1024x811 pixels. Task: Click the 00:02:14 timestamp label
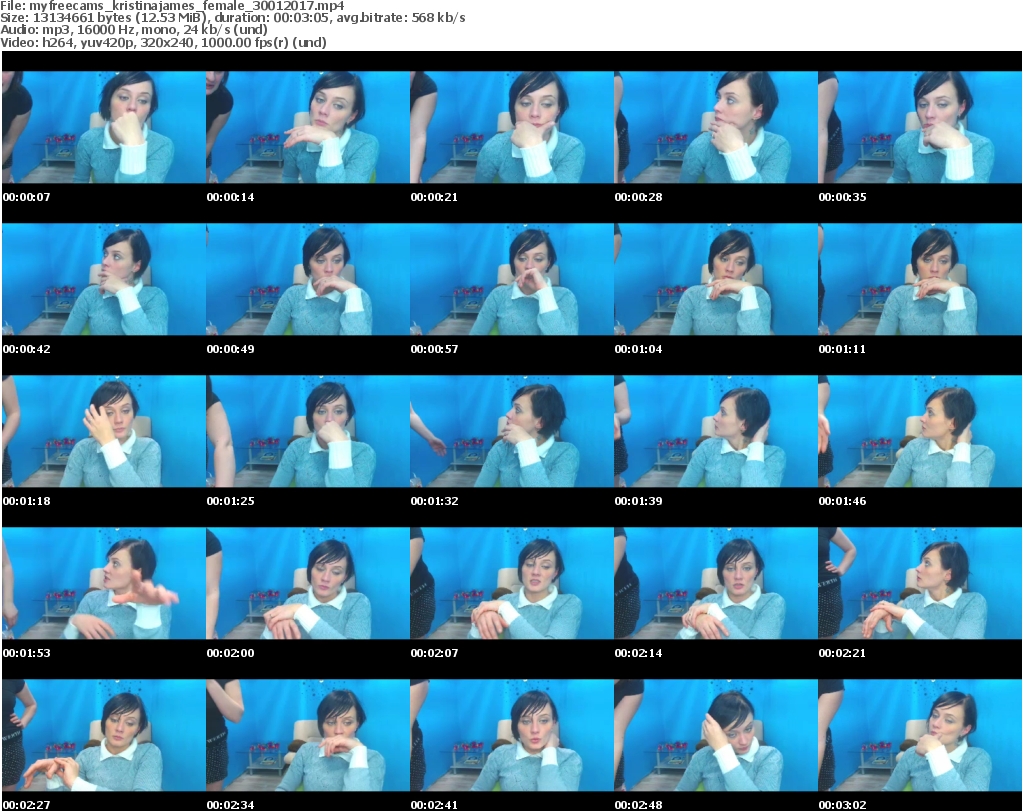(x=639, y=653)
